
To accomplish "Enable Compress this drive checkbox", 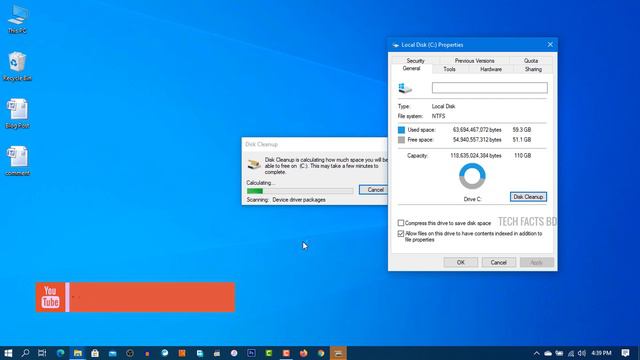I will click(401, 223).
